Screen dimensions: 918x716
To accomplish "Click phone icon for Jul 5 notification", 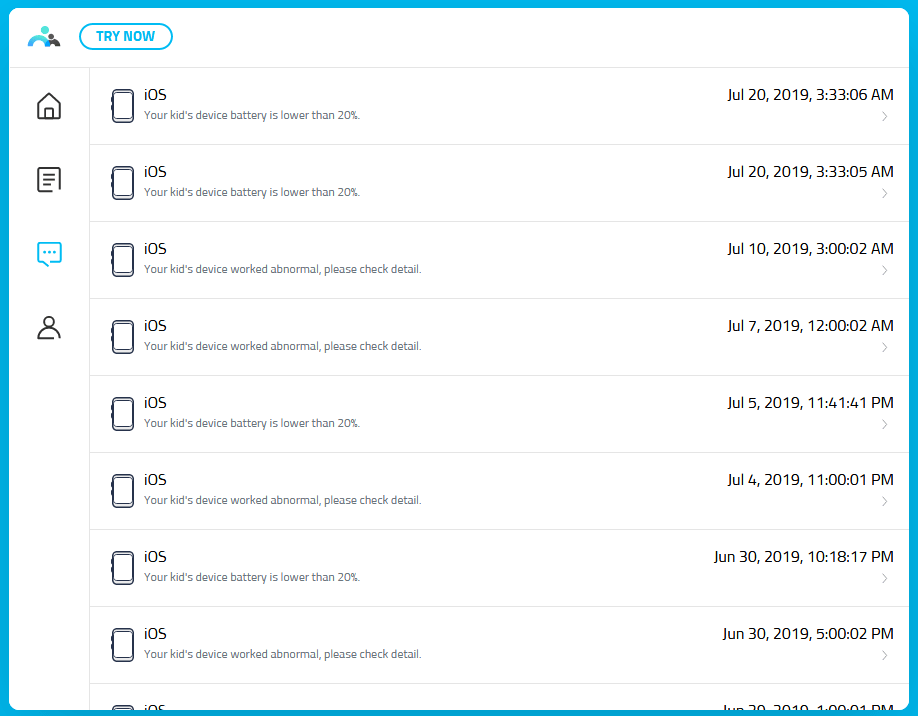I will 122,414.
